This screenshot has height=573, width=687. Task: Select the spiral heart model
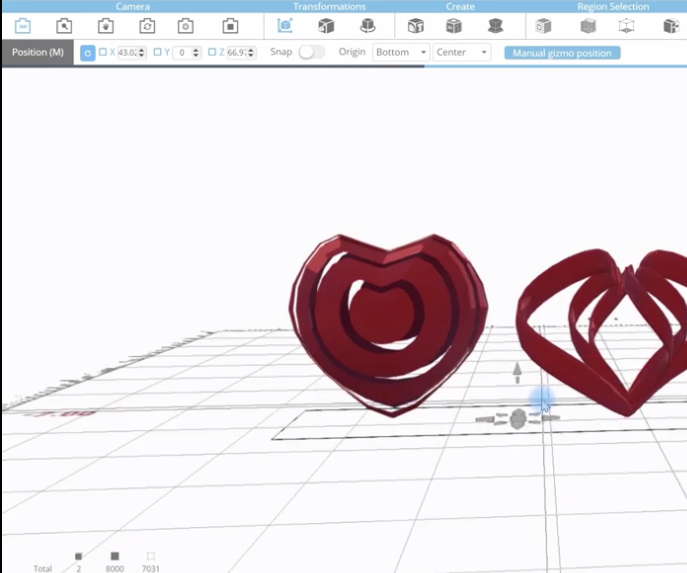tap(388, 325)
